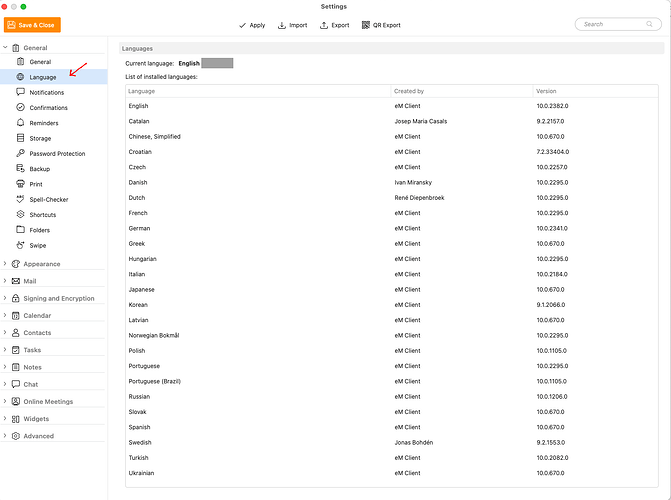Sort by the Language column header
Viewport: 671px width, 500px height.
258,91
